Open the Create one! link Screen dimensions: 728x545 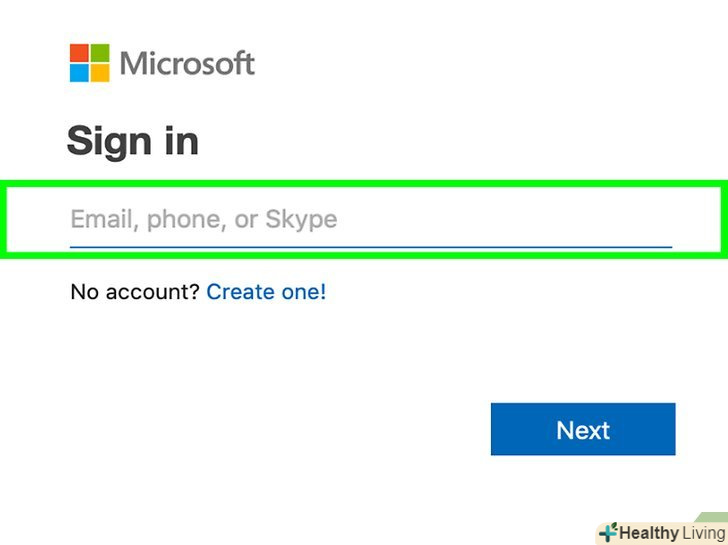point(266,292)
